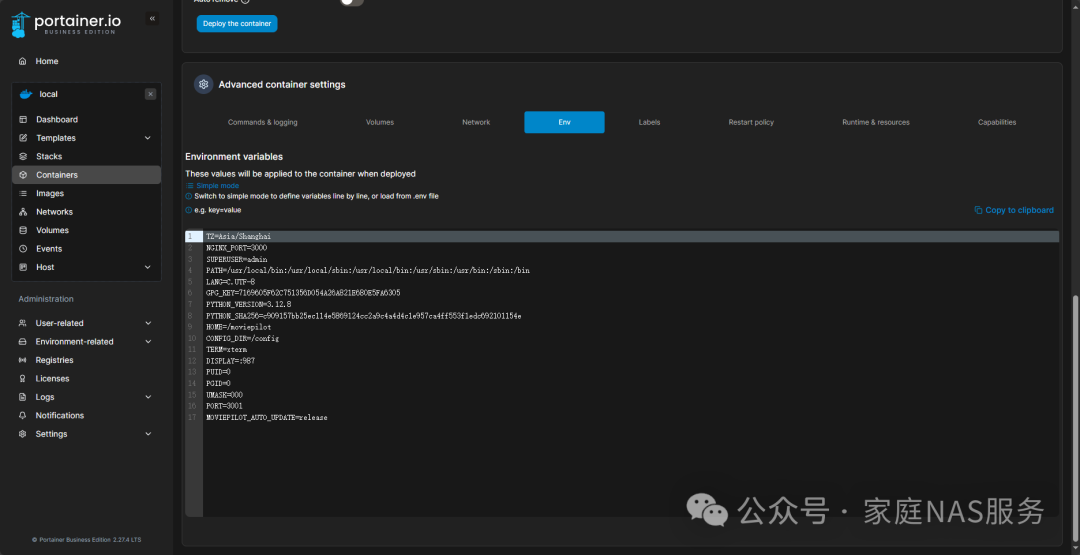This screenshot has width=1080, height=555.
Task: Click the Licenses icon
Action: pos(22,379)
